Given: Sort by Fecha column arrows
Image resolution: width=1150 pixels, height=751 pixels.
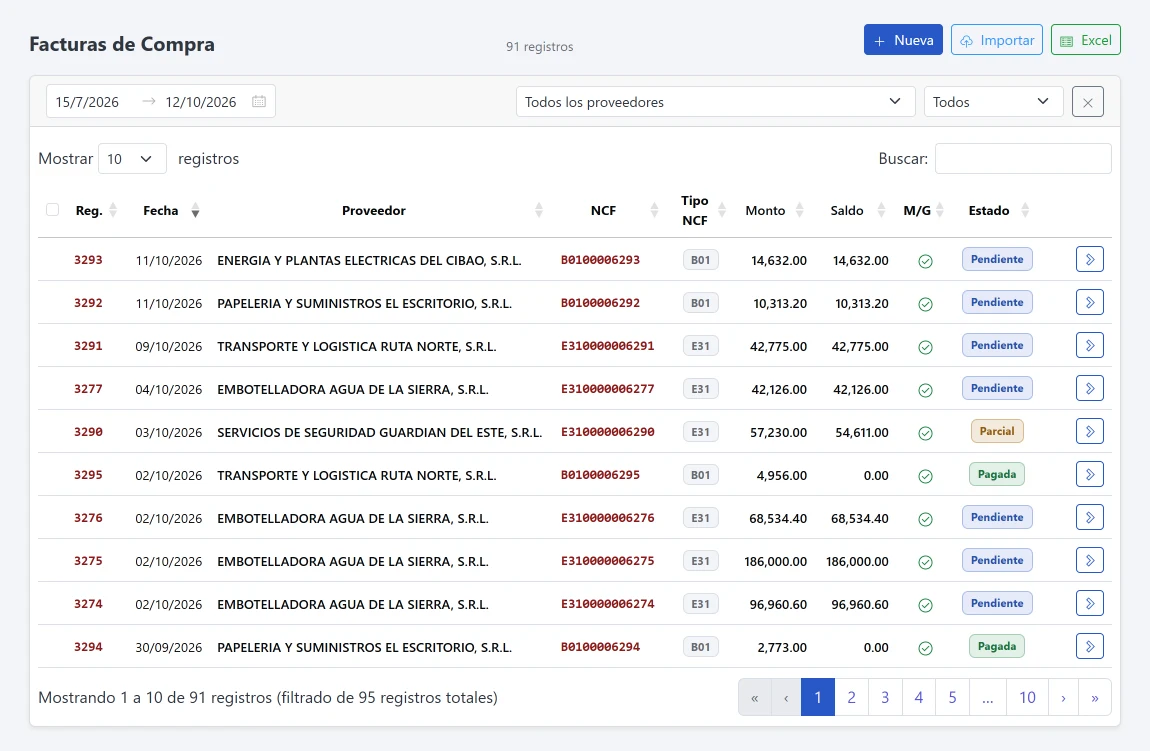Looking at the screenshot, I should [x=195, y=210].
